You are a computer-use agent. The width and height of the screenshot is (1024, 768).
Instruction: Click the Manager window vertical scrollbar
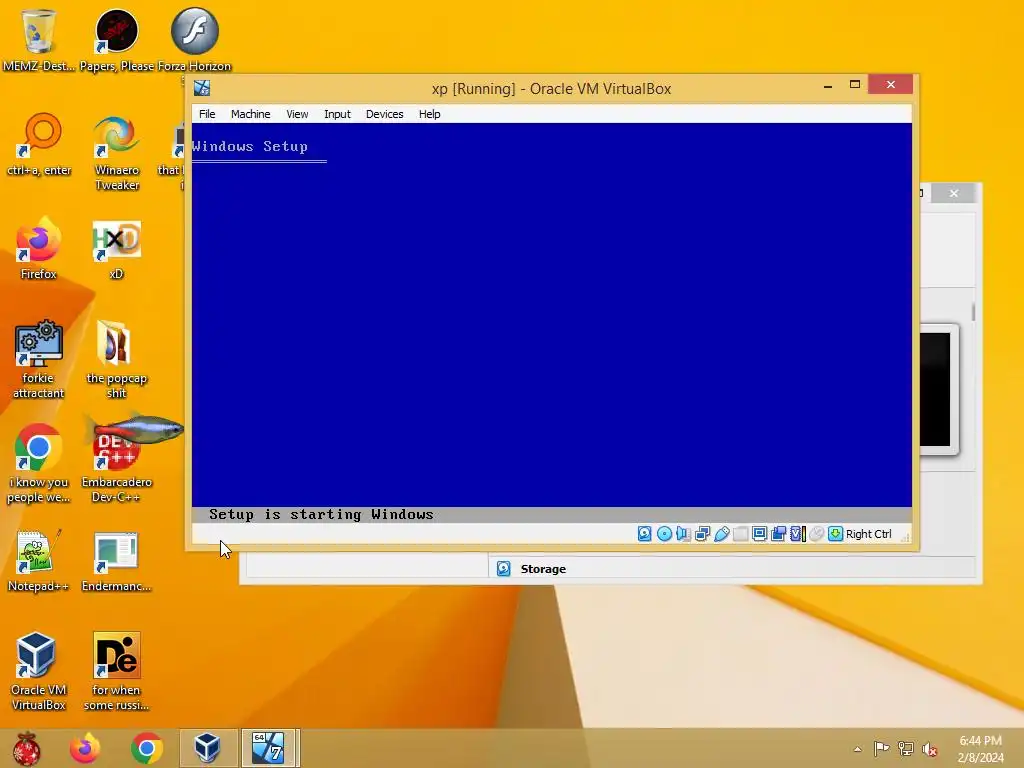coord(973,312)
